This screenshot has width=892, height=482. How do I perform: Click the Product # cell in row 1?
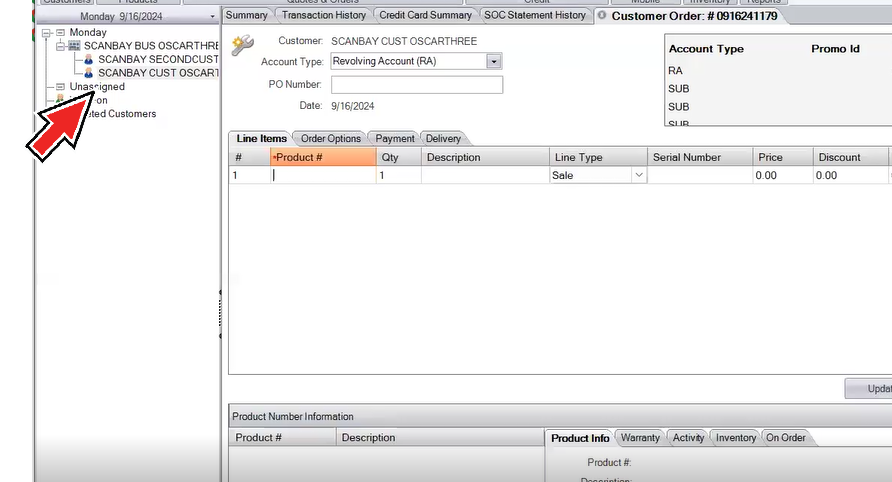pos(322,175)
